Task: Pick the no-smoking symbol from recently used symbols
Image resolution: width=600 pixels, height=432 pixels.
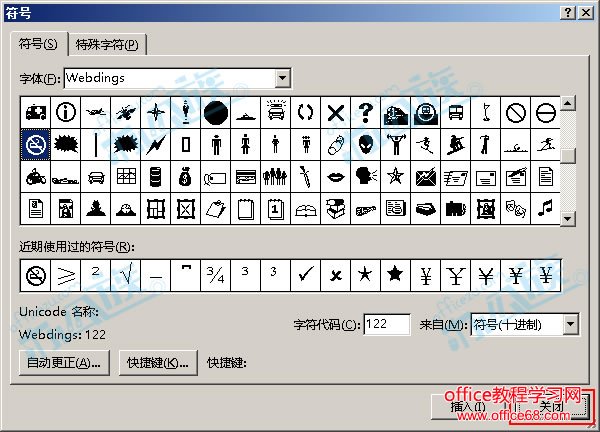Action: point(36,276)
